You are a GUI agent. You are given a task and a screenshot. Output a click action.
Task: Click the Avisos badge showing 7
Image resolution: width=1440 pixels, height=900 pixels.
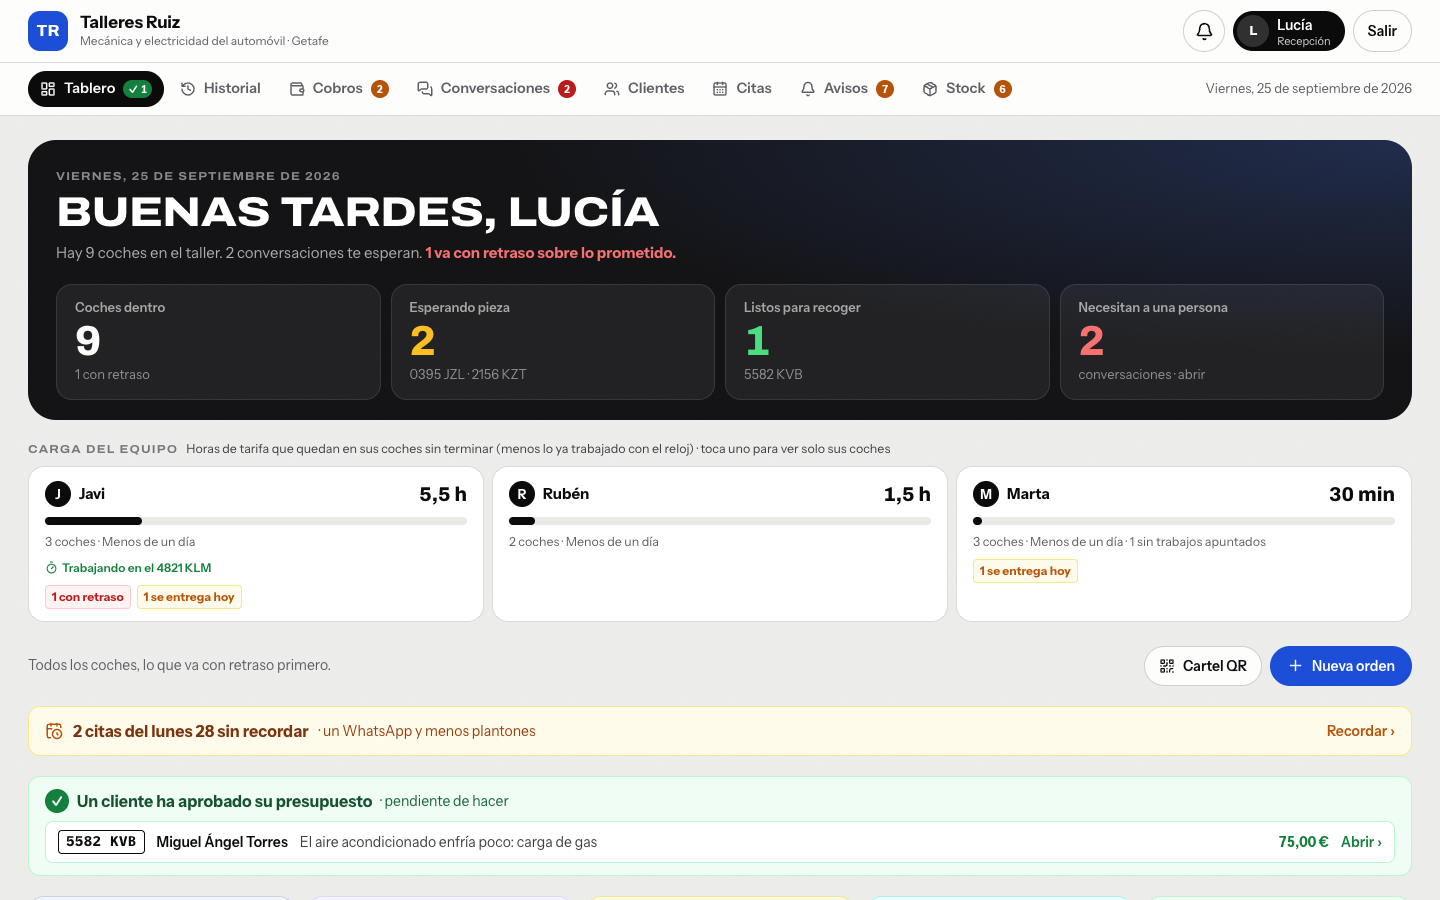(885, 89)
